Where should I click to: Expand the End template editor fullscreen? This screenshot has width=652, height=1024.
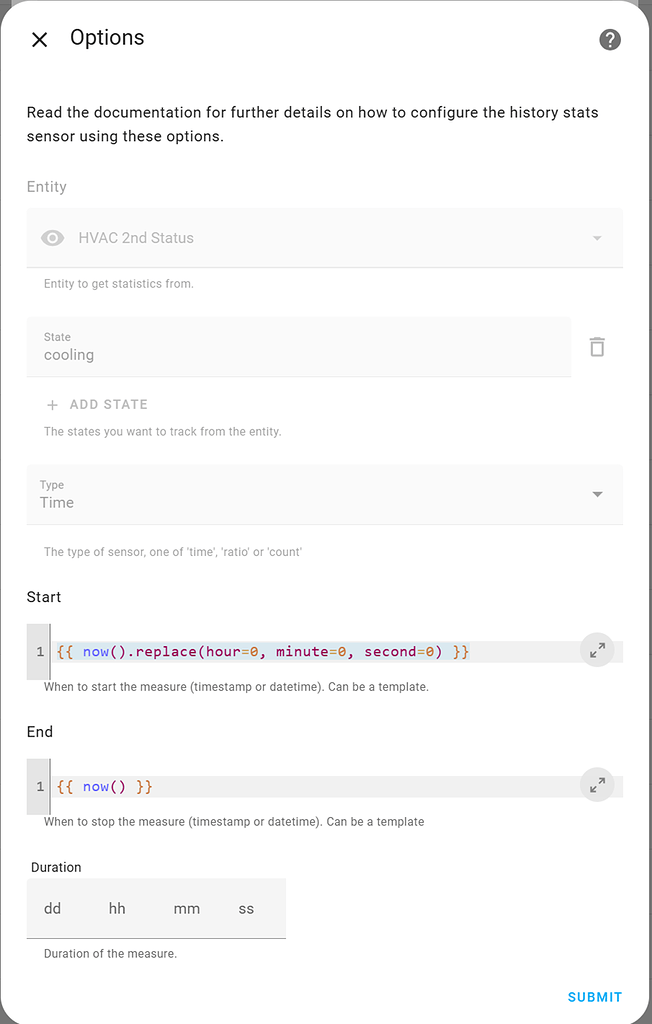(x=597, y=785)
